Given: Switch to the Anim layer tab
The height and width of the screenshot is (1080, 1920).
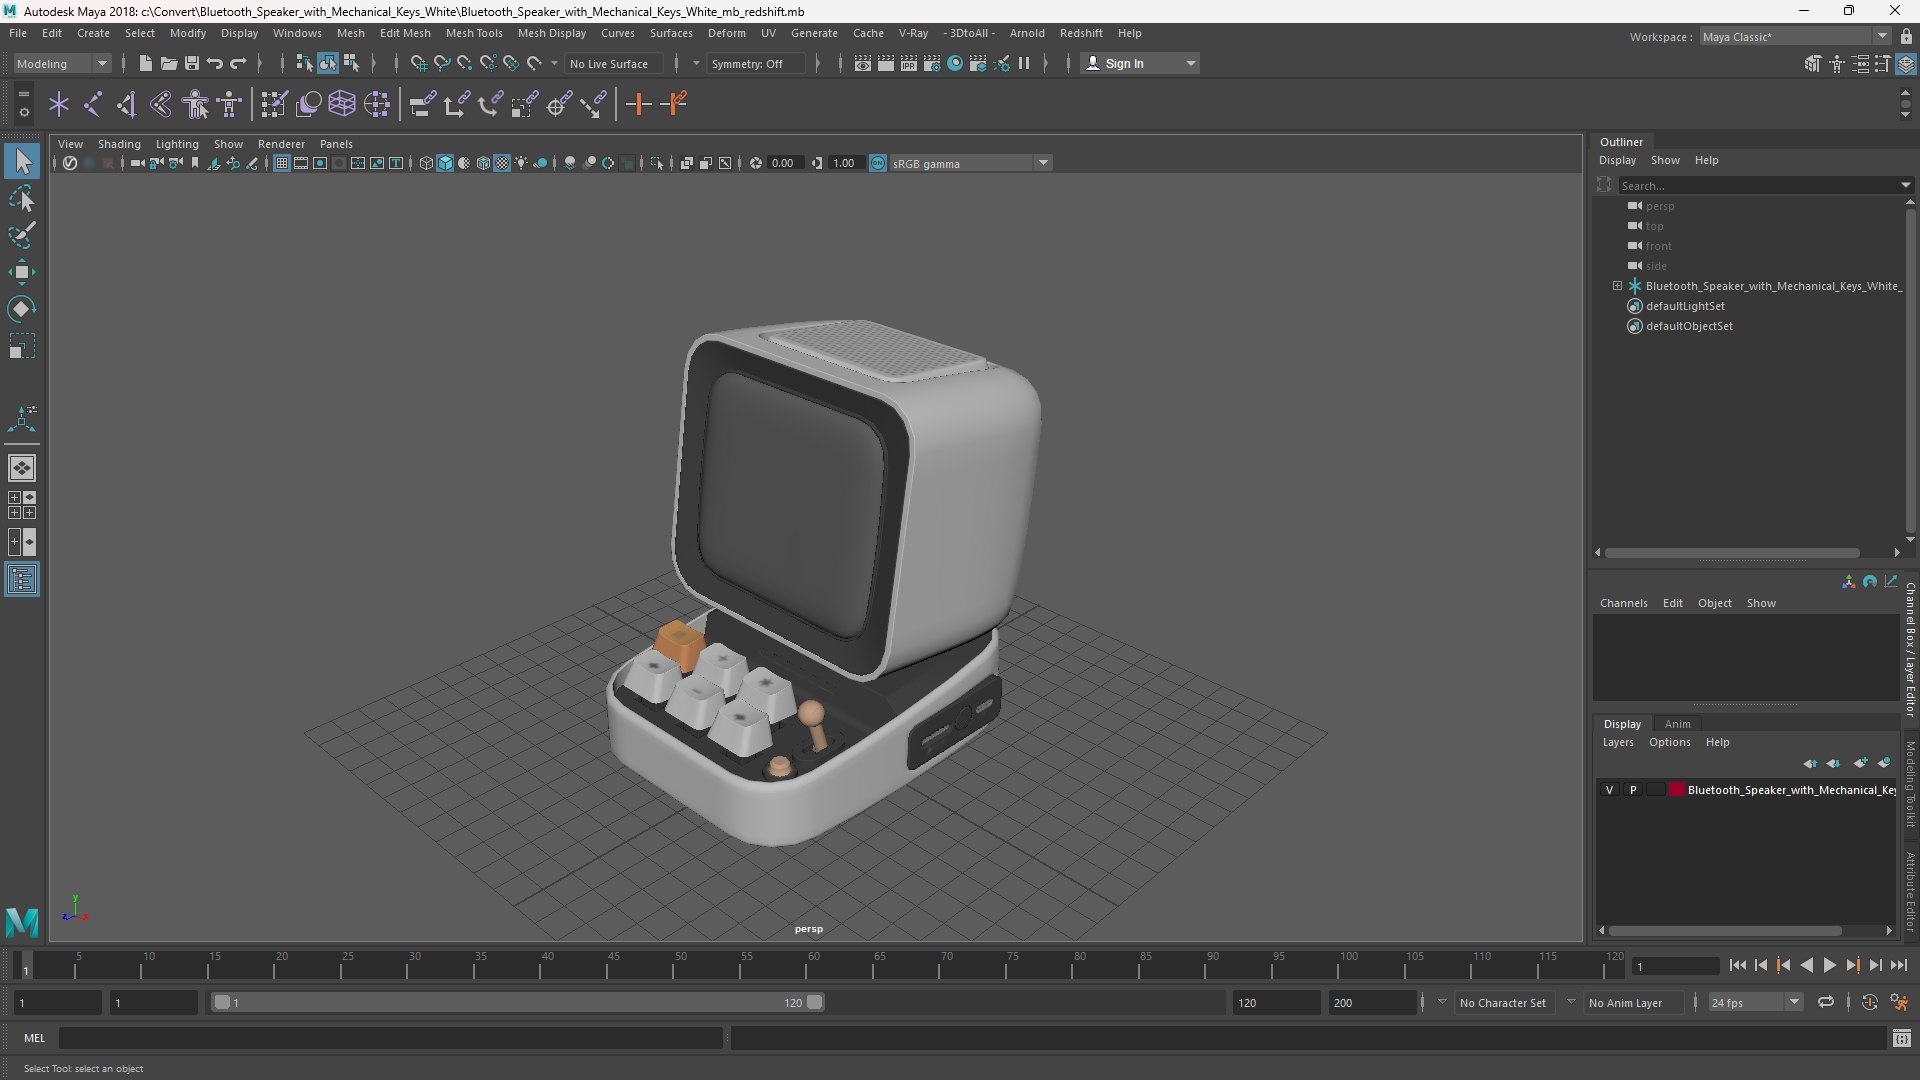Looking at the screenshot, I should pos(1677,724).
